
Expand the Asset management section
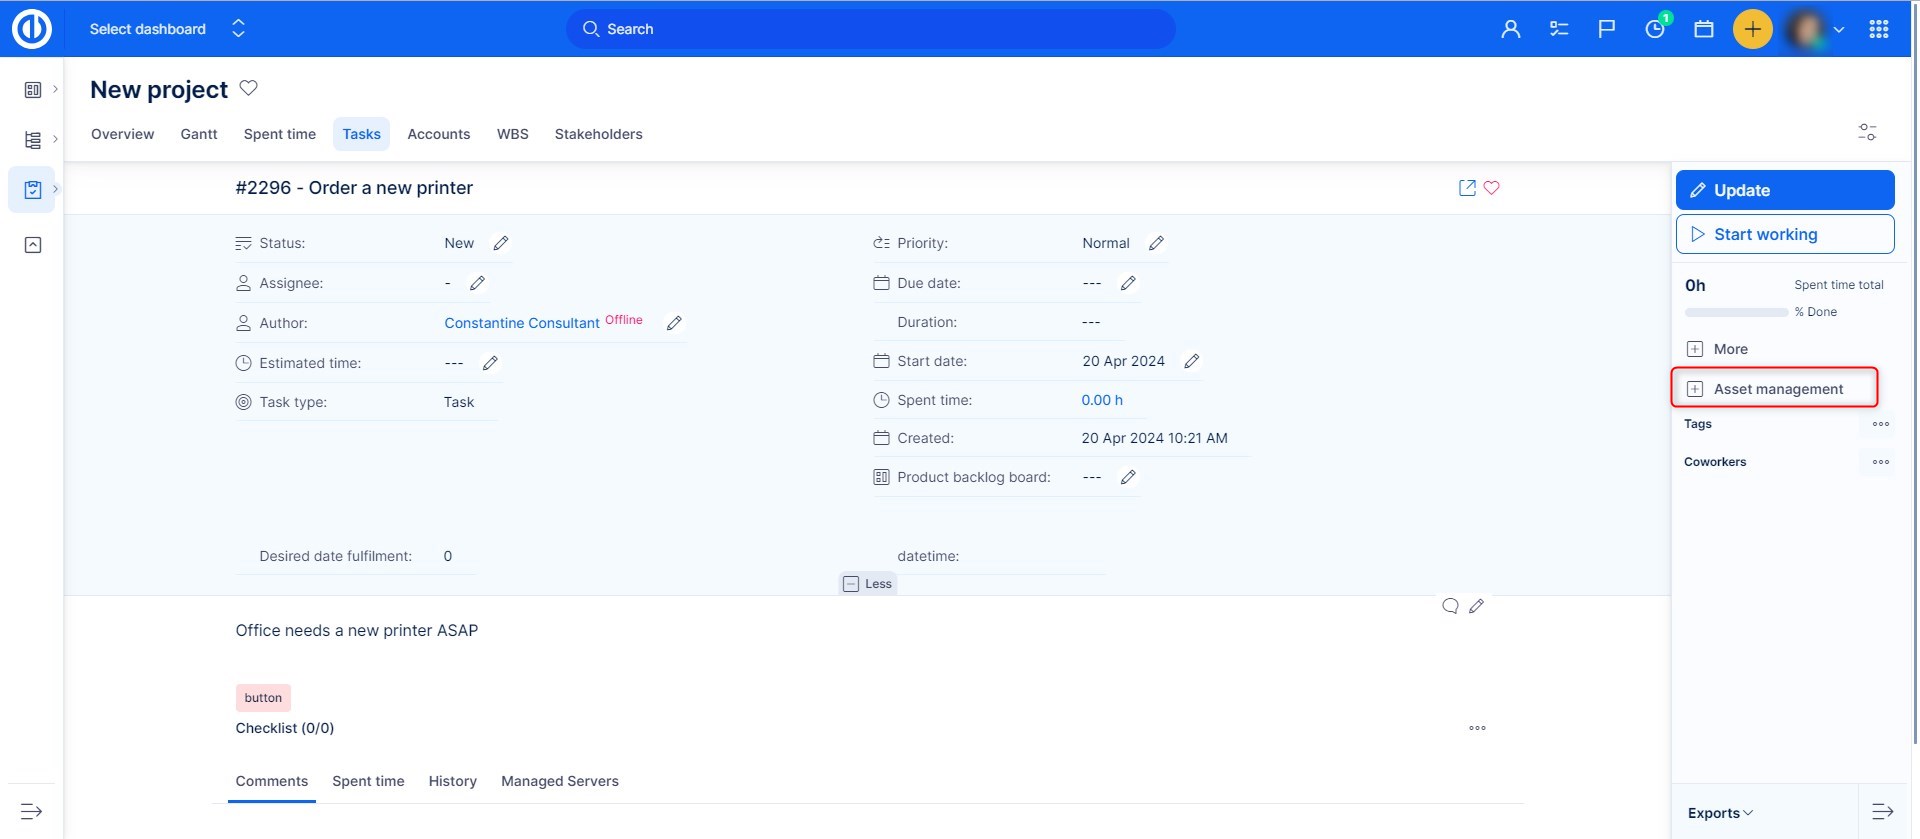[1777, 389]
